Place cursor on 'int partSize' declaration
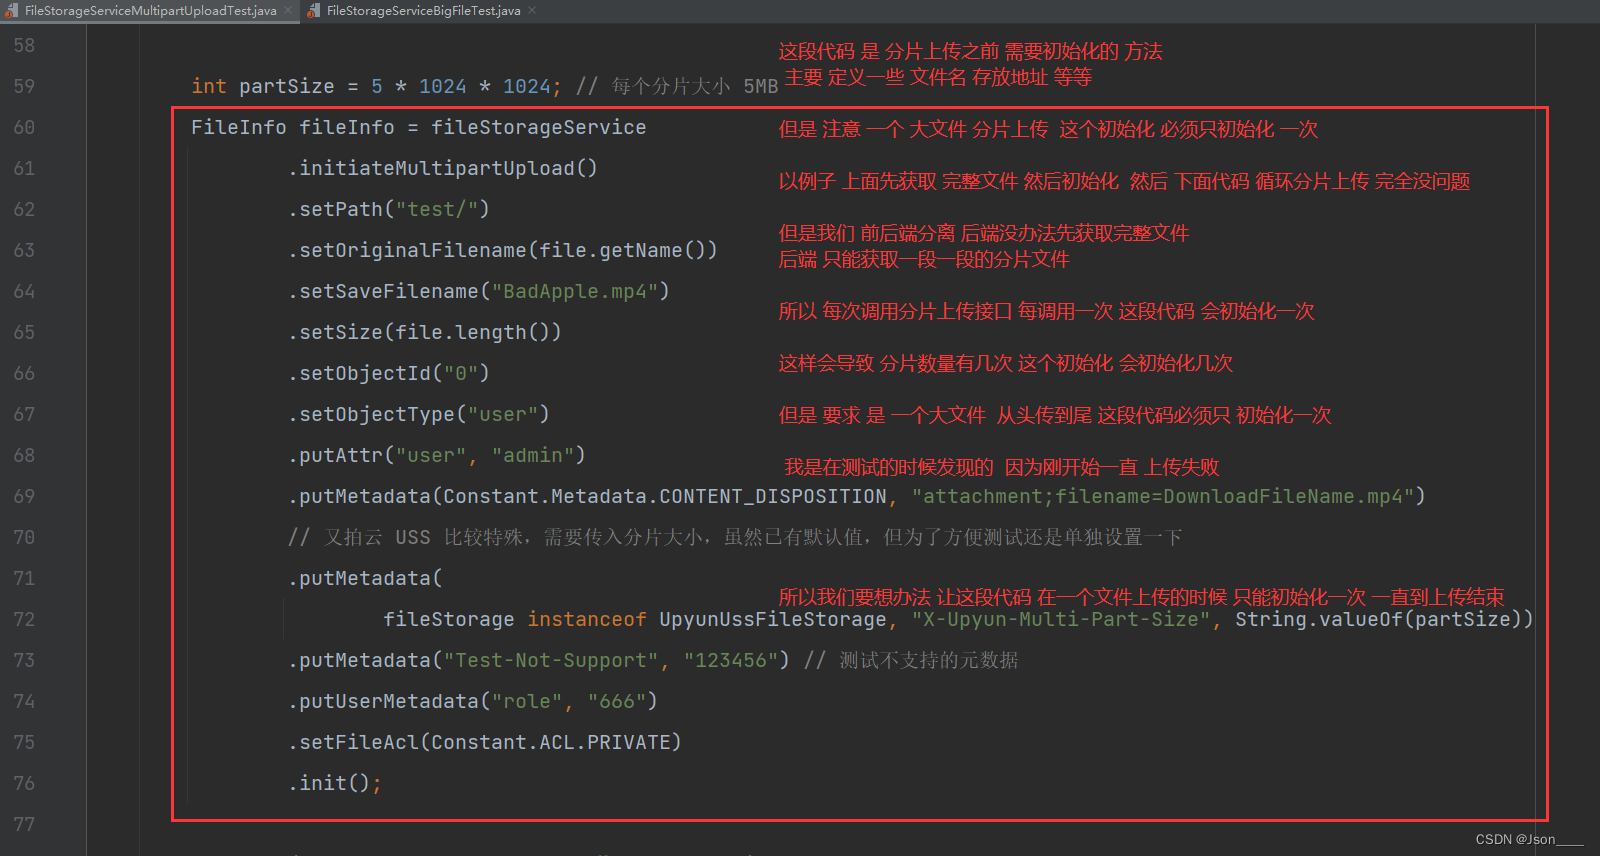 pos(263,86)
